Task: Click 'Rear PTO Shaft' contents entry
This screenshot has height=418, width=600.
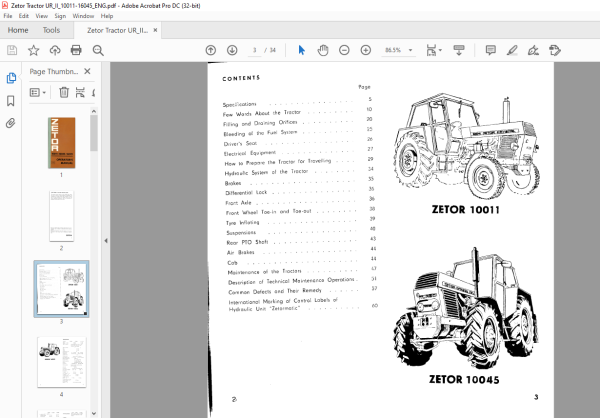Action: click(247, 242)
